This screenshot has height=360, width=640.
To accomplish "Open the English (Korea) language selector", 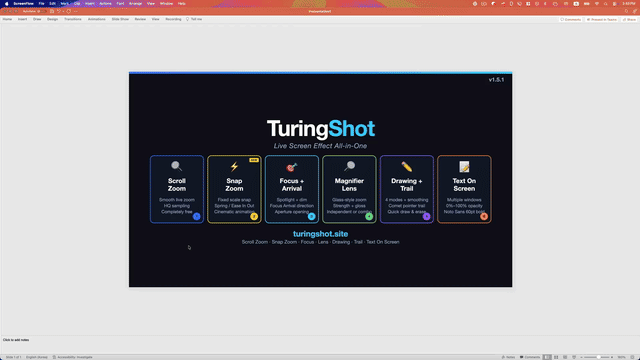I will [37, 357].
